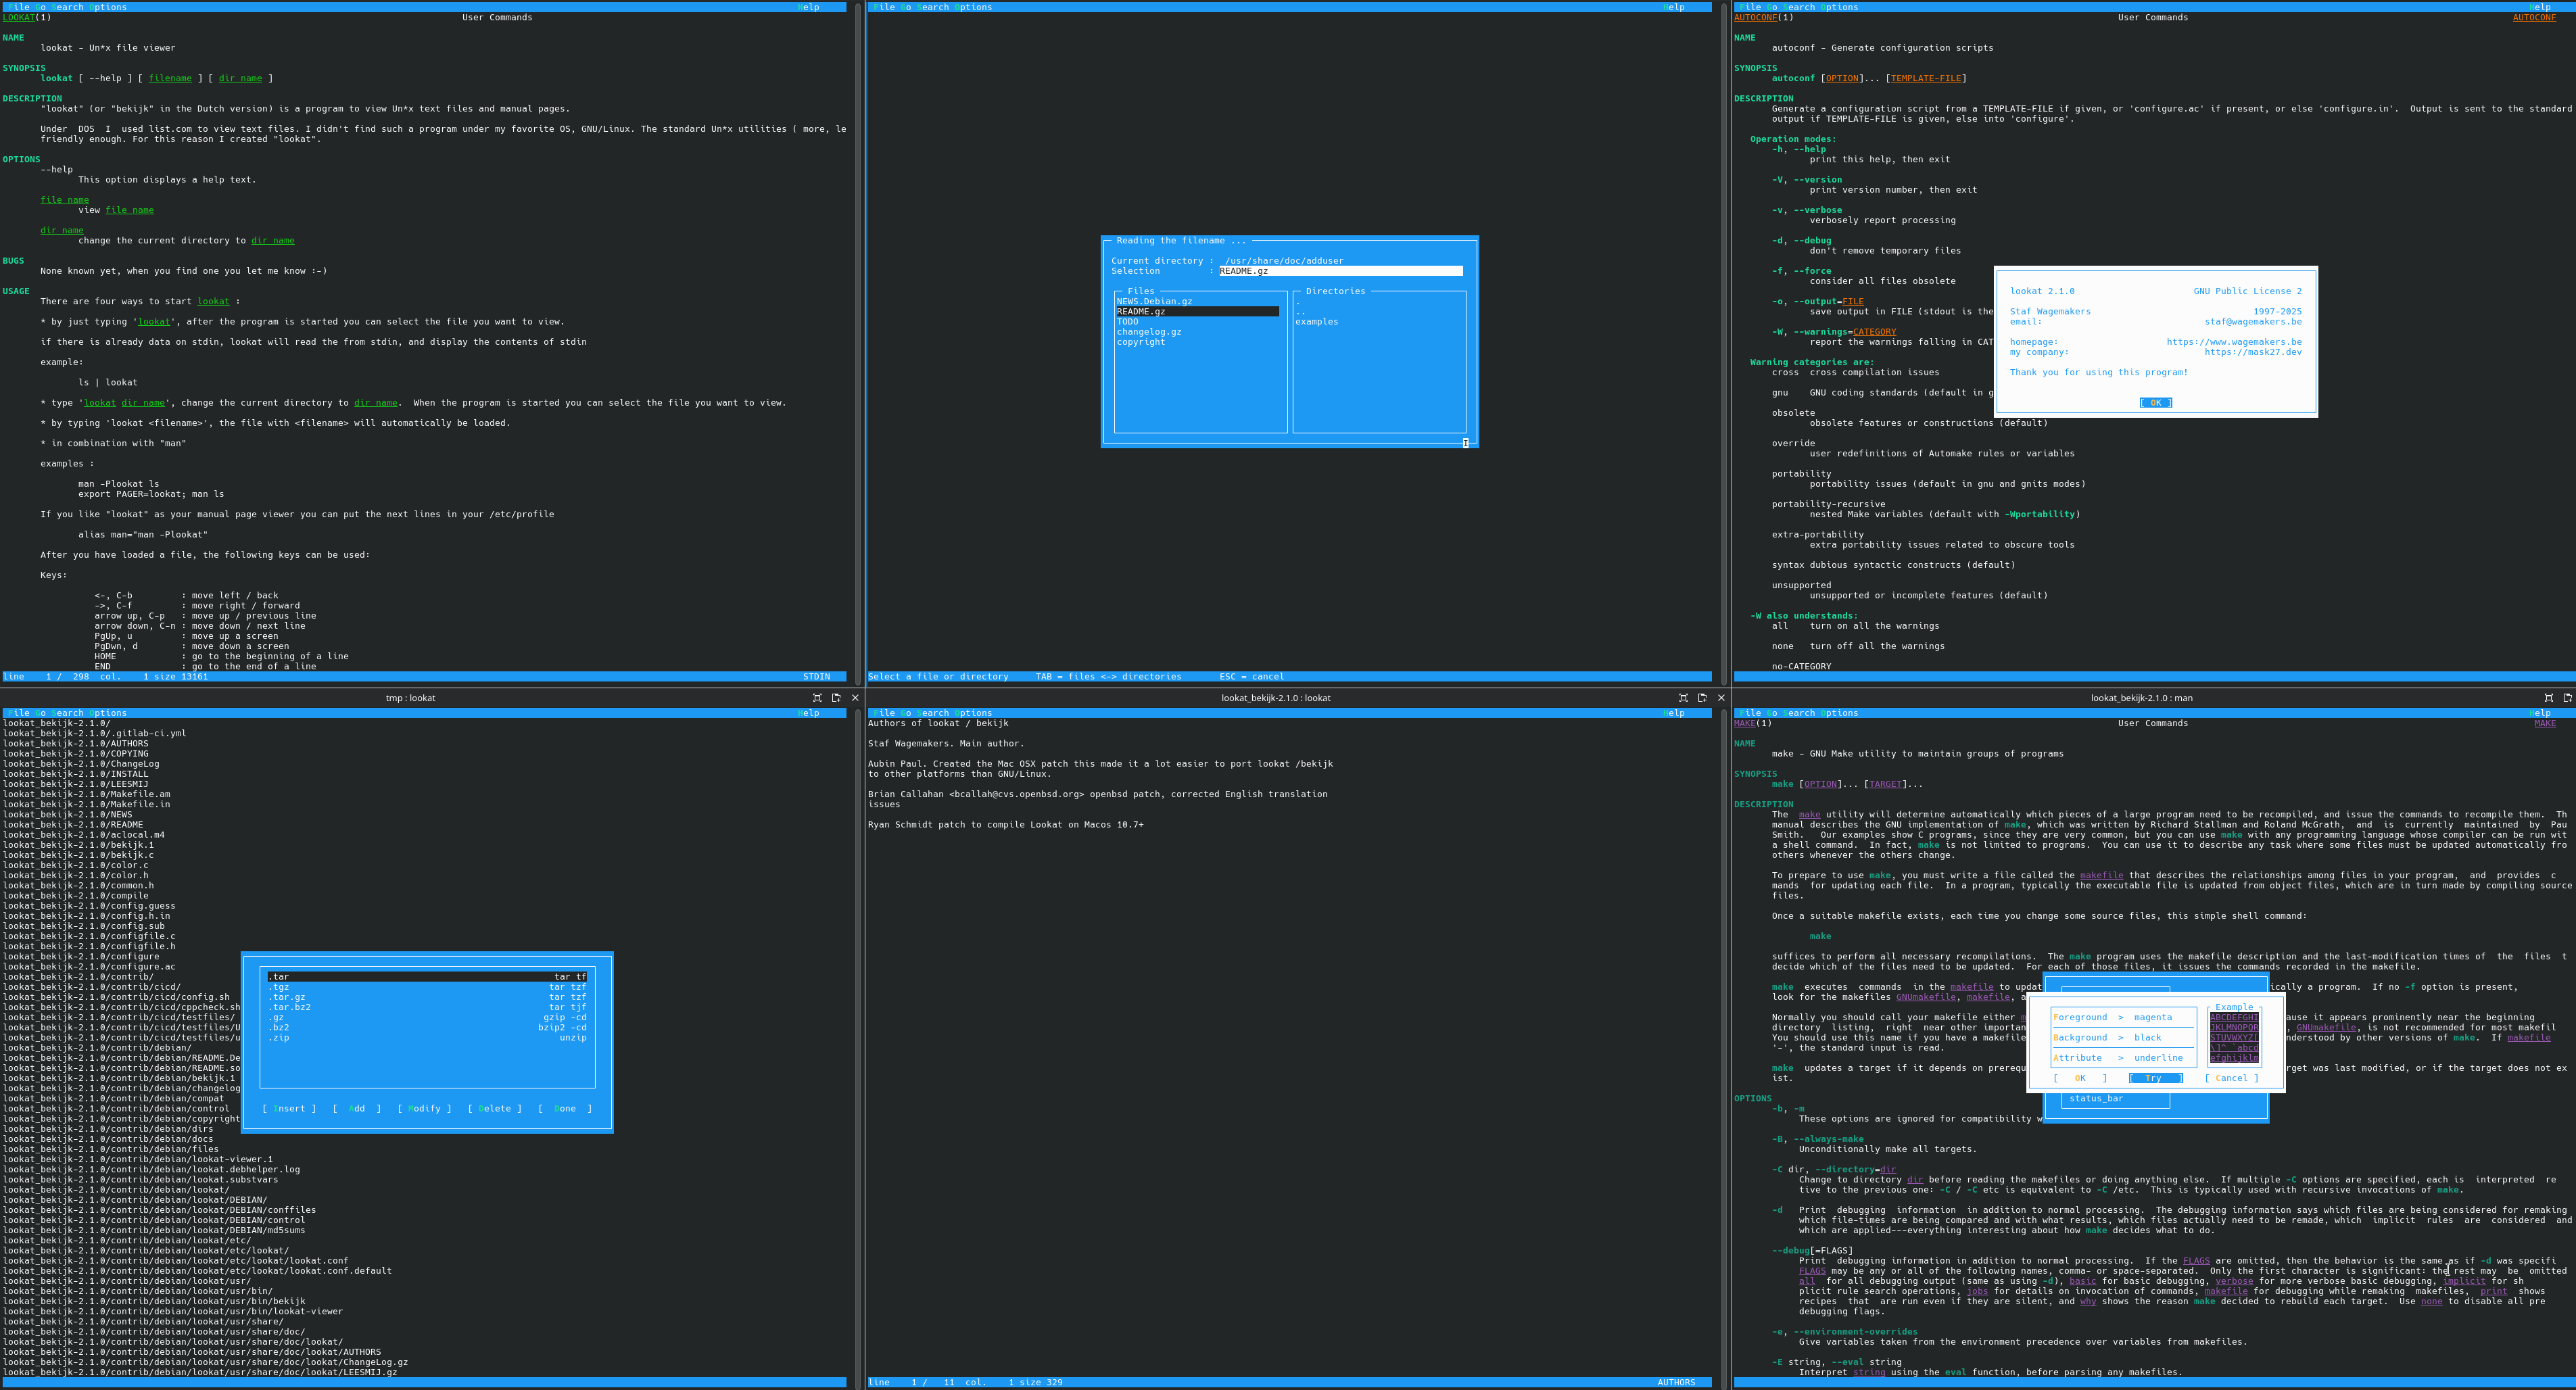Click the Selection field containing README.gz
The image size is (2576, 1390).
1339,271
